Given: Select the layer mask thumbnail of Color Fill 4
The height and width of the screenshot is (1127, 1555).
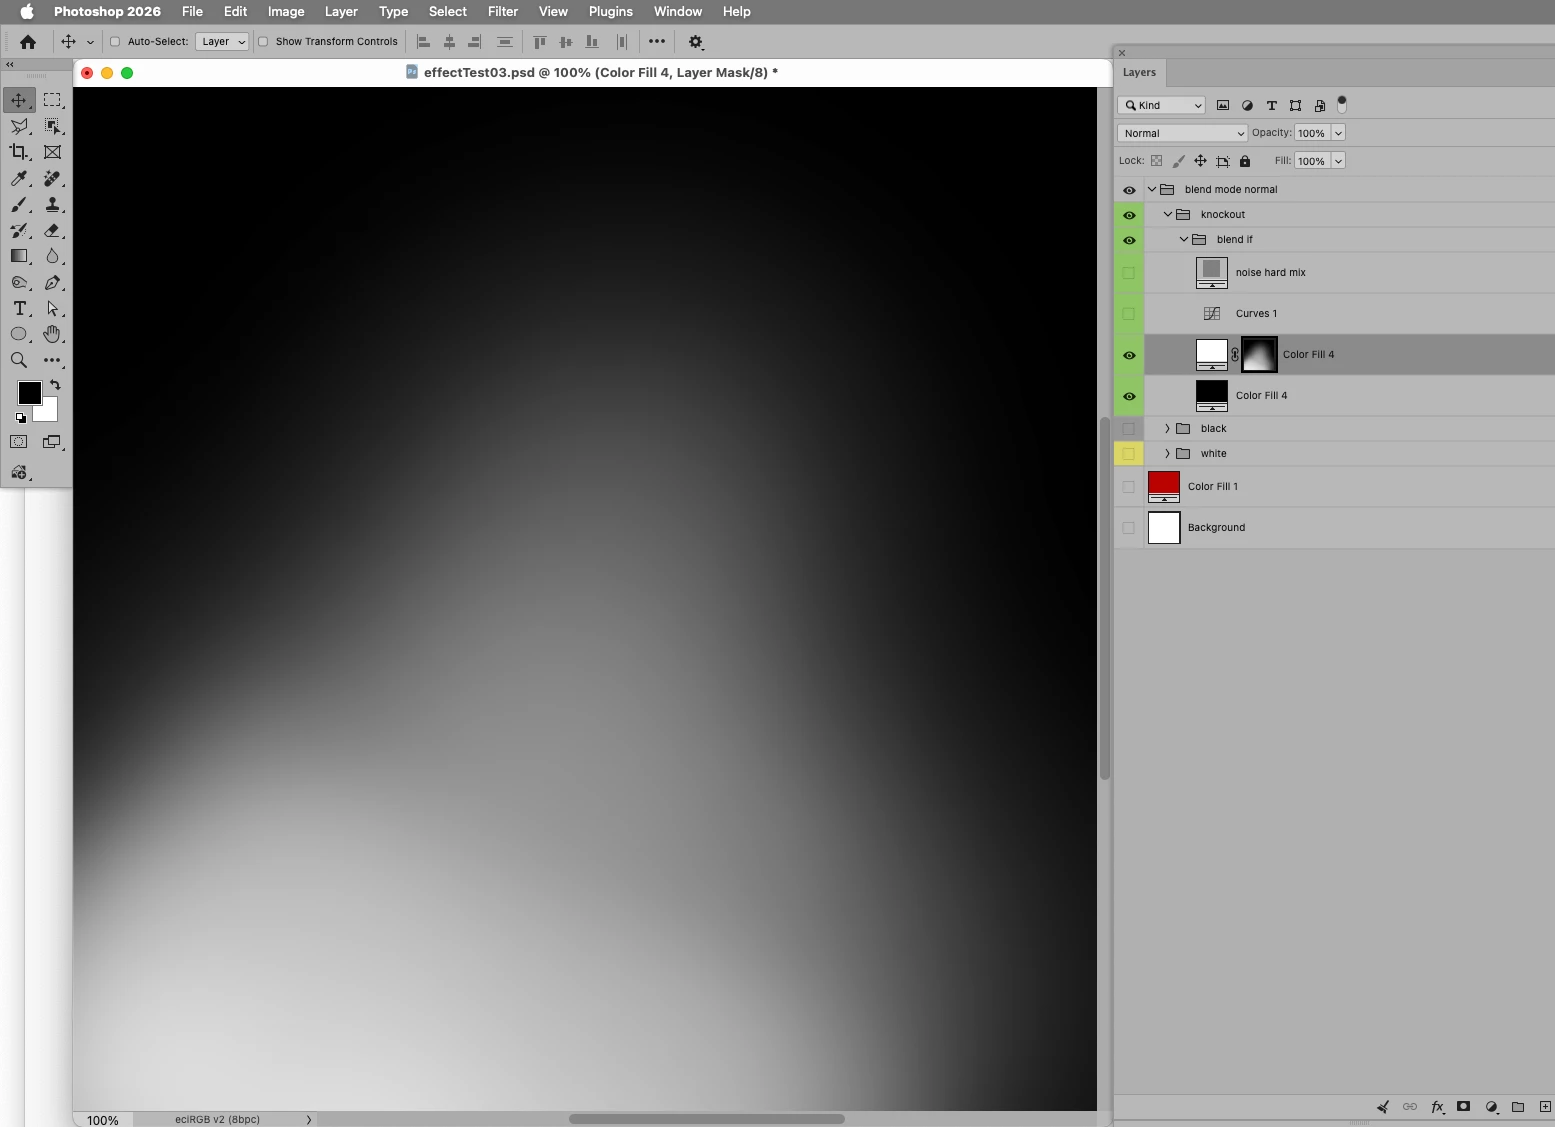Looking at the screenshot, I should [x=1259, y=354].
